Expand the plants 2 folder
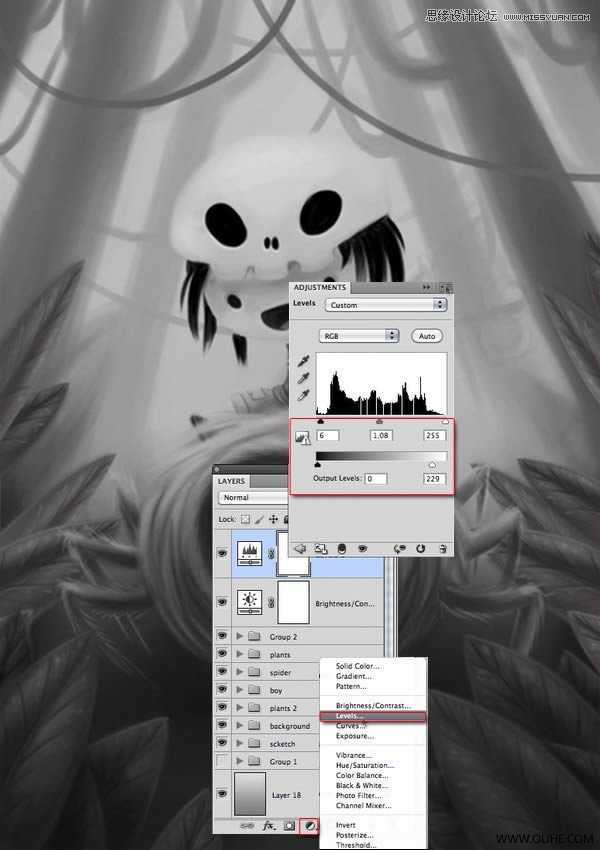The width and height of the screenshot is (600, 850). [x=240, y=708]
